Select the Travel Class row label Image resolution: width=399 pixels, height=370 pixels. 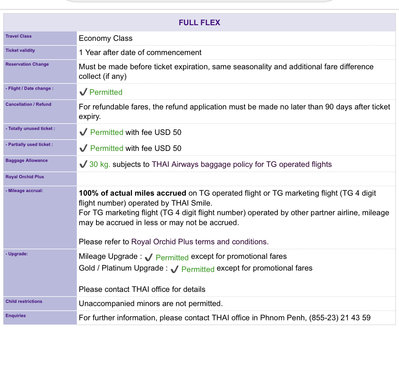19,36
